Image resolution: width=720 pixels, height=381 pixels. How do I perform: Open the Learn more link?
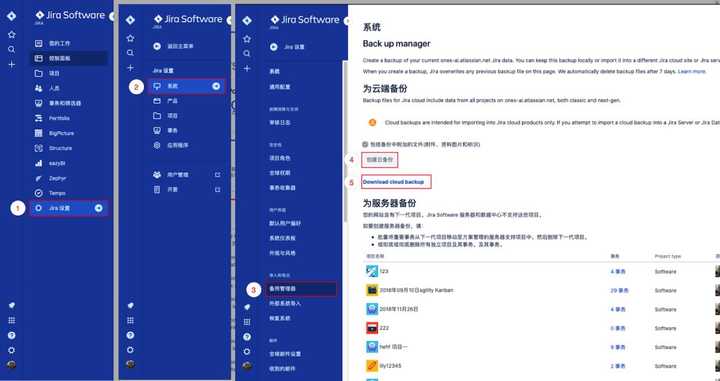[692, 72]
